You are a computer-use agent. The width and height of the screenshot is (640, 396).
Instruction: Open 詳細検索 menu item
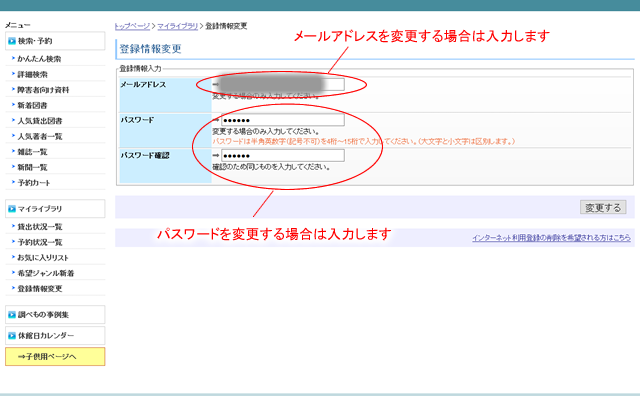point(32,74)
